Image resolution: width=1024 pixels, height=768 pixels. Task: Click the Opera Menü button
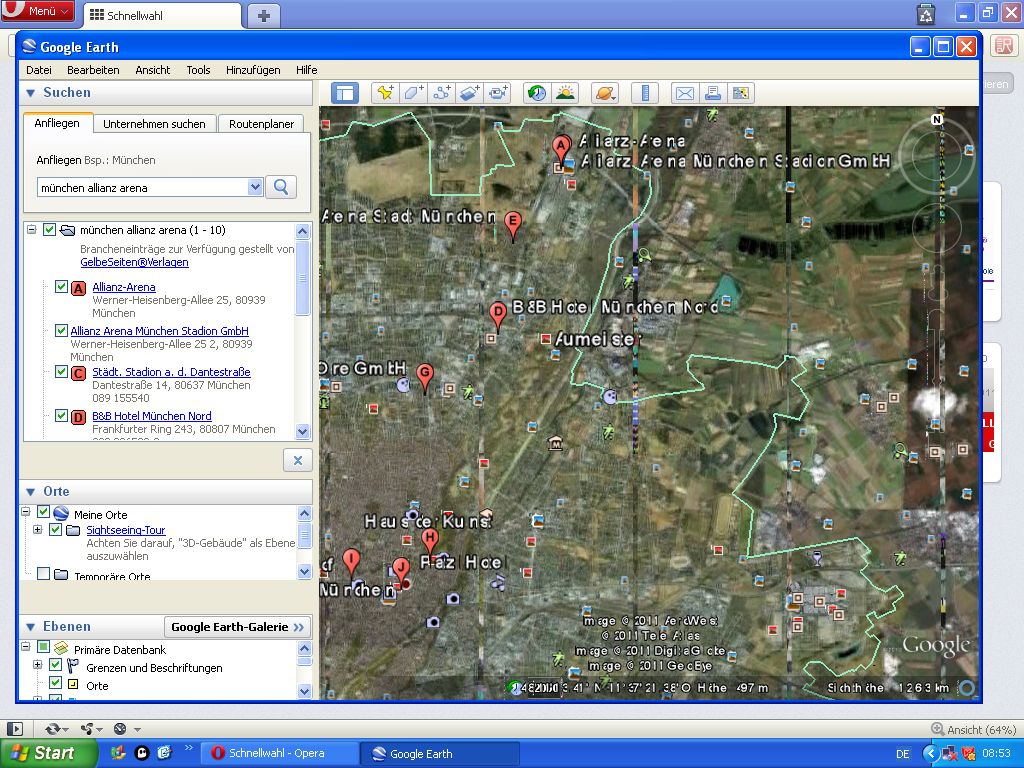click(38, 11)
